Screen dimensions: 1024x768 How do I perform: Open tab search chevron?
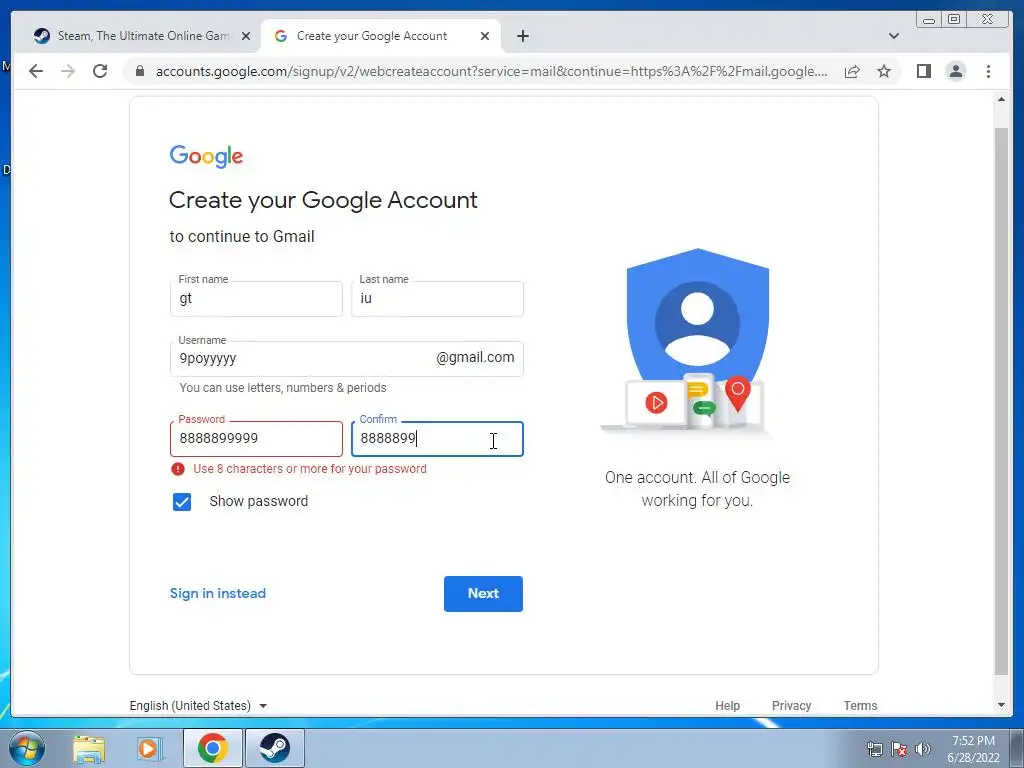[893, 36]
